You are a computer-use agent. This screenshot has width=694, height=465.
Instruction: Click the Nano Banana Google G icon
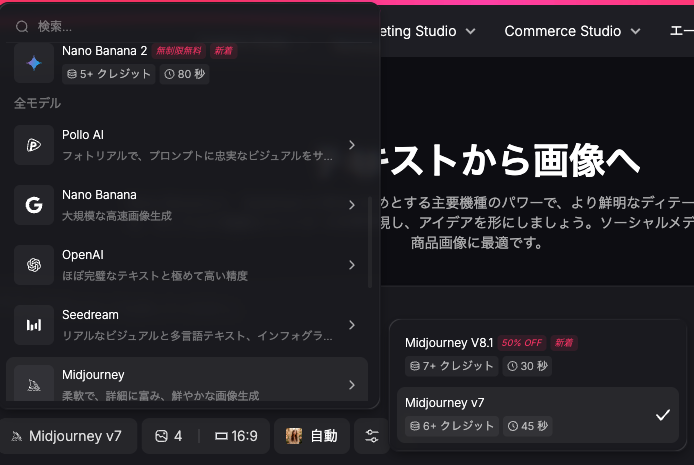pyautogui.click(x=34, y=205)
